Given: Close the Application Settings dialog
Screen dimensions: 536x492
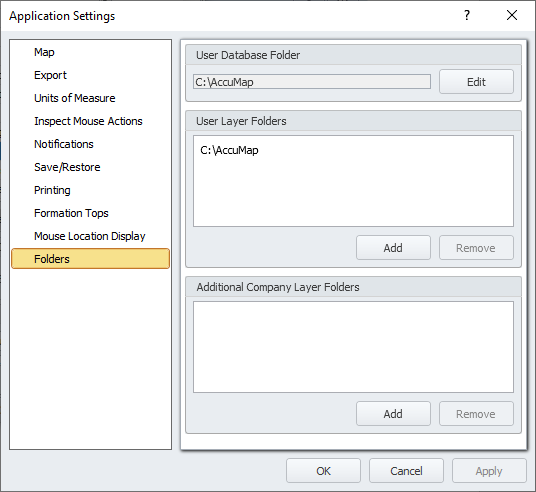Looking at the screenshot, I should (512, 15).
